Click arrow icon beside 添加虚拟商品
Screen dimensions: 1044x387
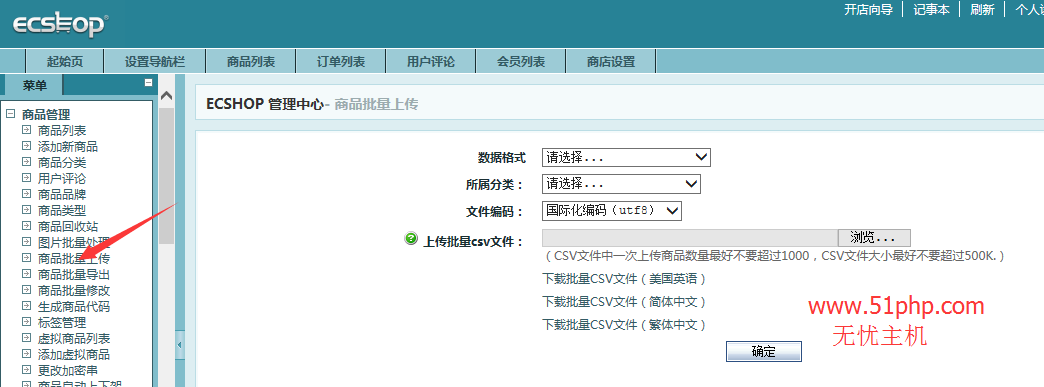(26, 354)
